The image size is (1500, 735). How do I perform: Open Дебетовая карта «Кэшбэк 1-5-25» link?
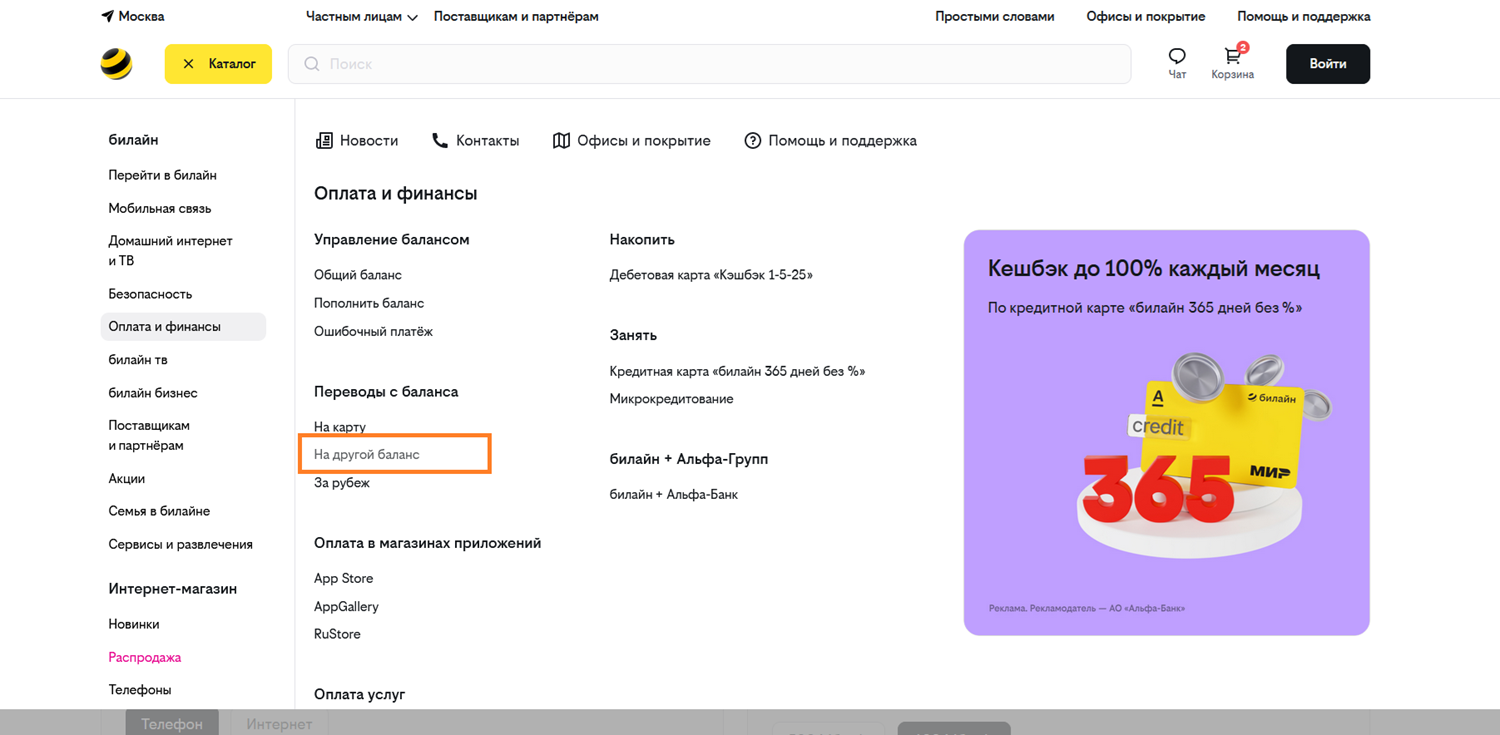[711, 275]
